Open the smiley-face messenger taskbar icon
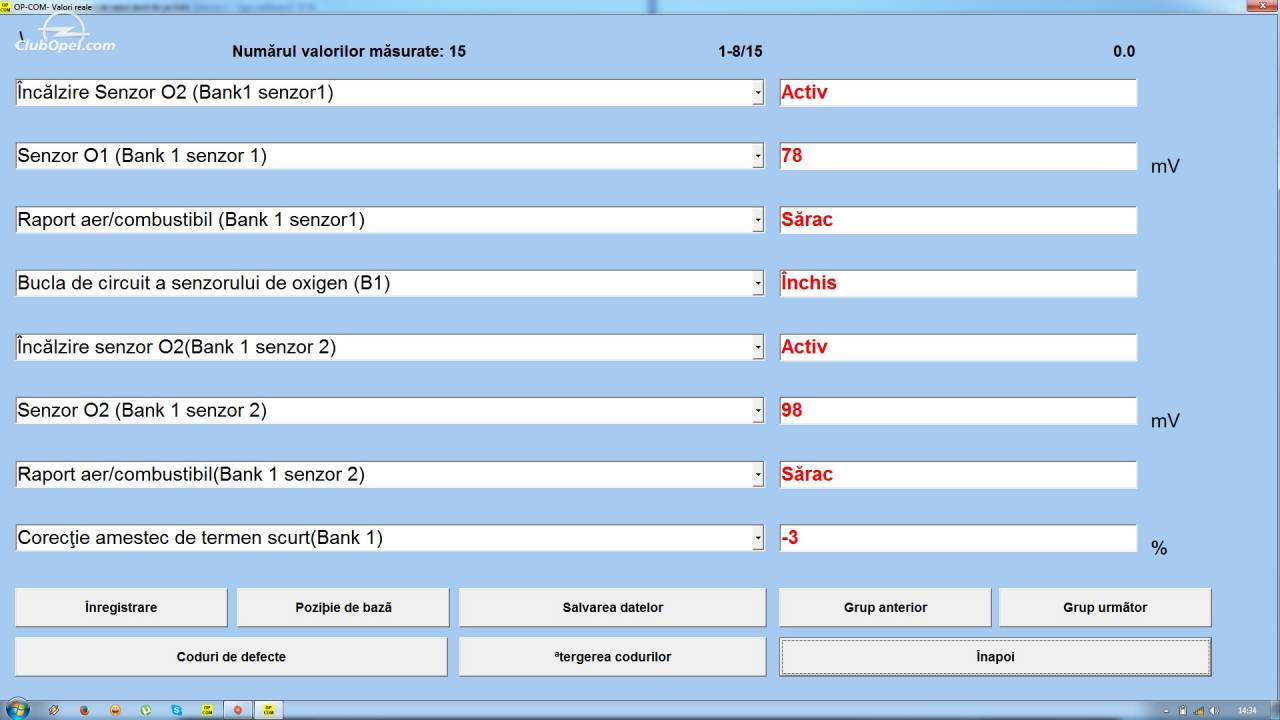This screenshot has width=1280, height=720. coord(116,710)
